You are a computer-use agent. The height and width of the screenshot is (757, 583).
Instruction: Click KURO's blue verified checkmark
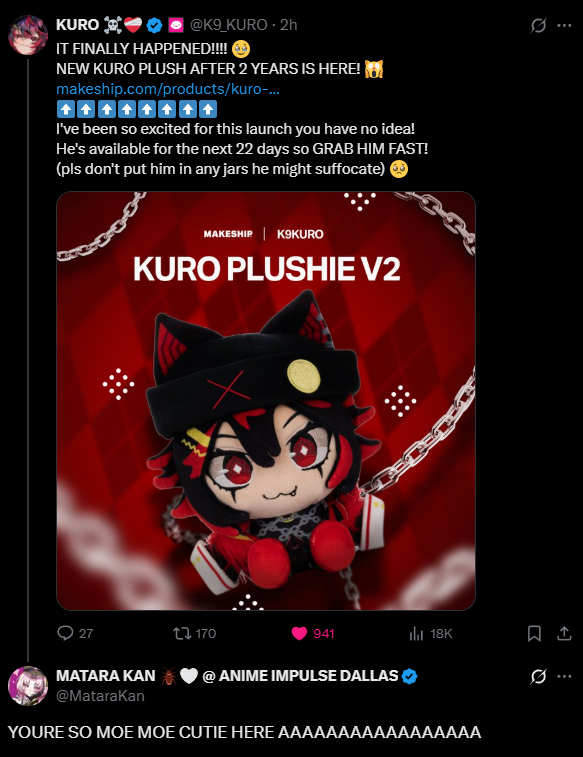click(154, 25)
